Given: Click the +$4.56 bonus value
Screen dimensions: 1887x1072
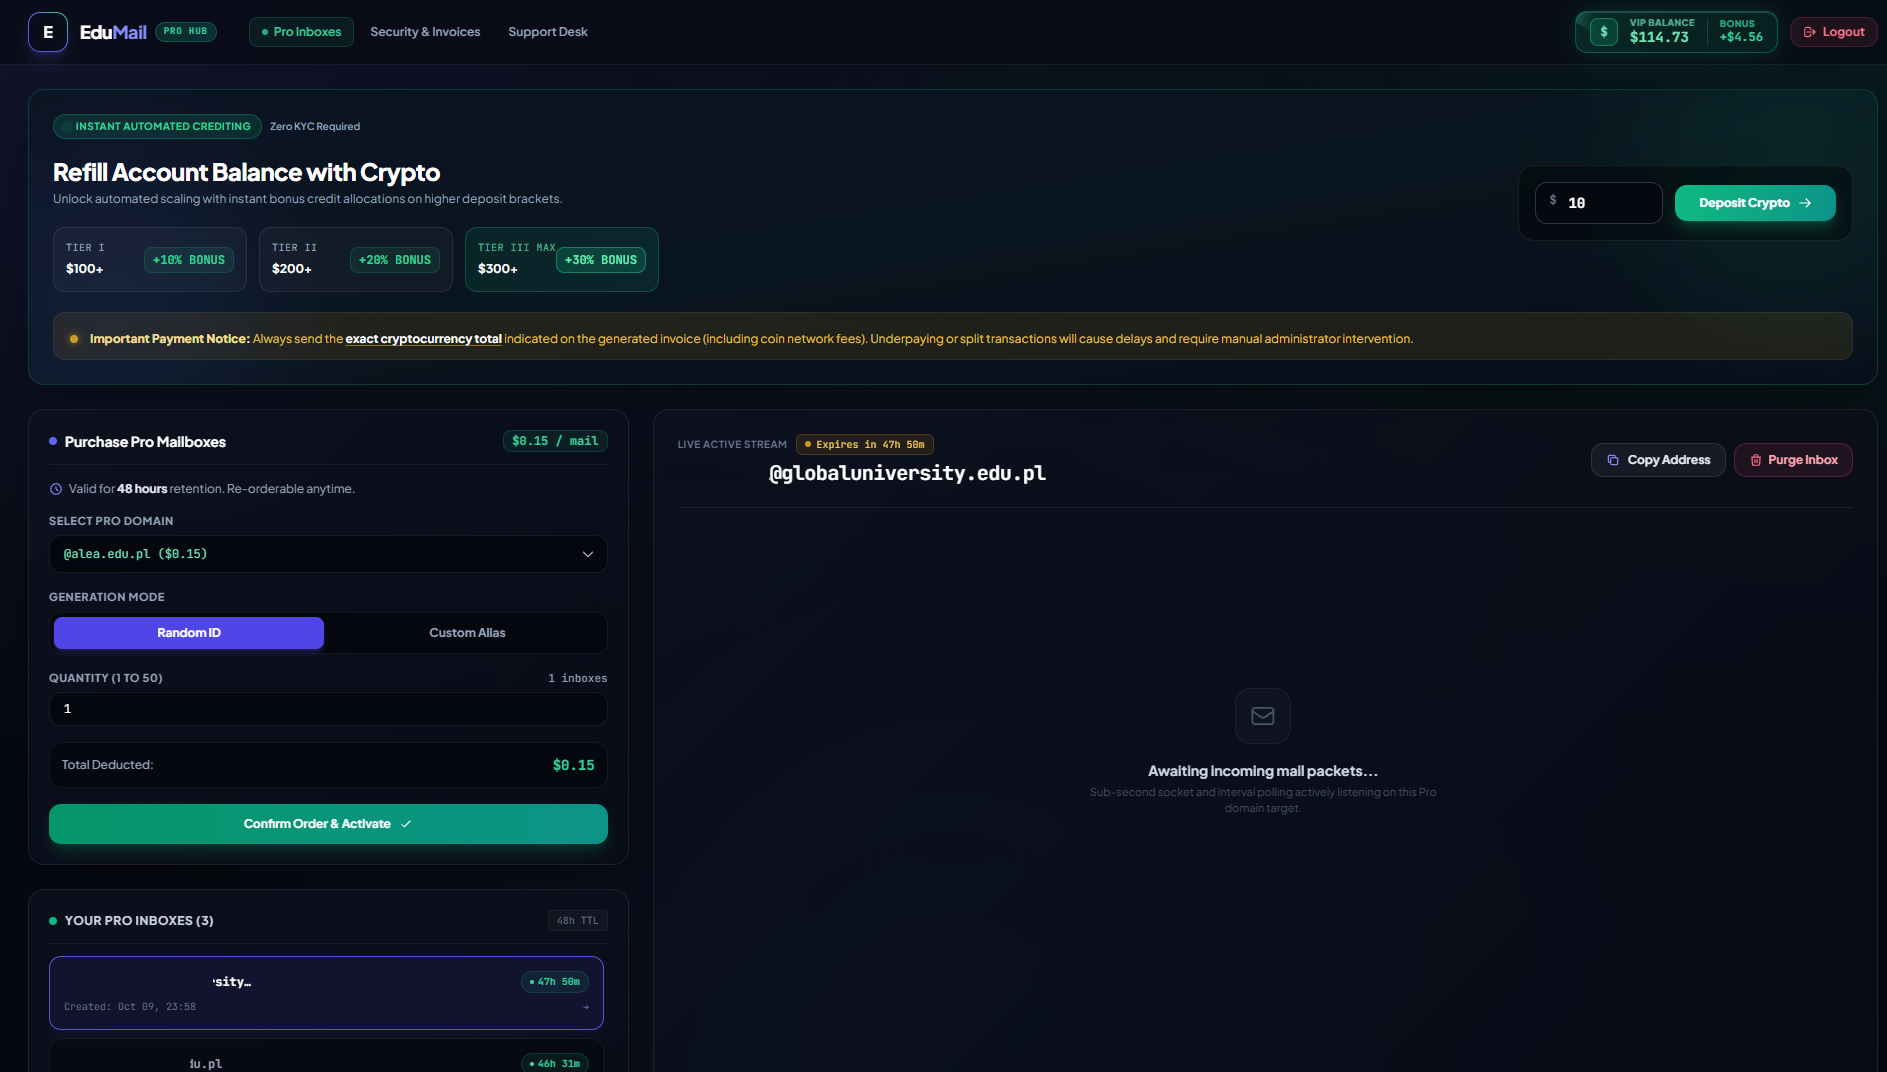Looking at the screenshot, I should (x=1741, y=37).
